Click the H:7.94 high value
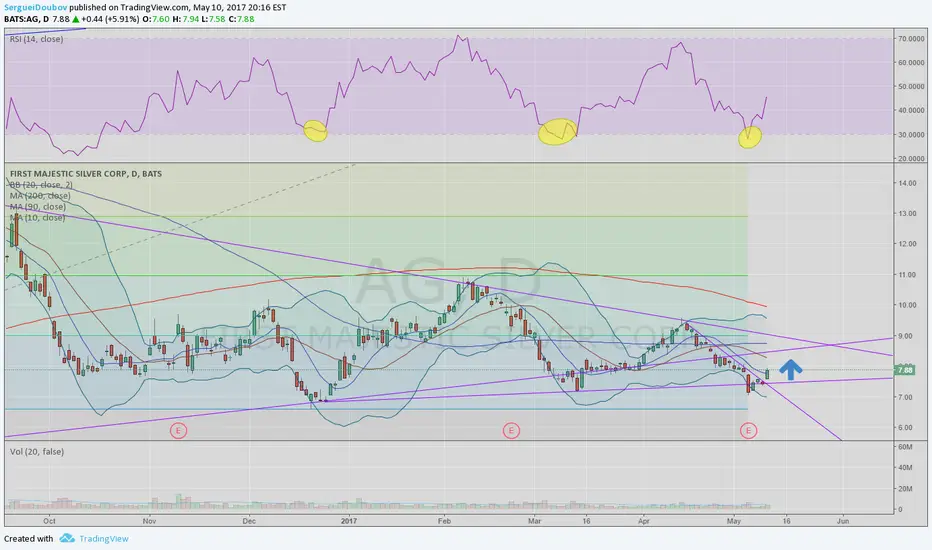Image resolution: width=932 pixels, height=550 pixels. pos(185,19)
